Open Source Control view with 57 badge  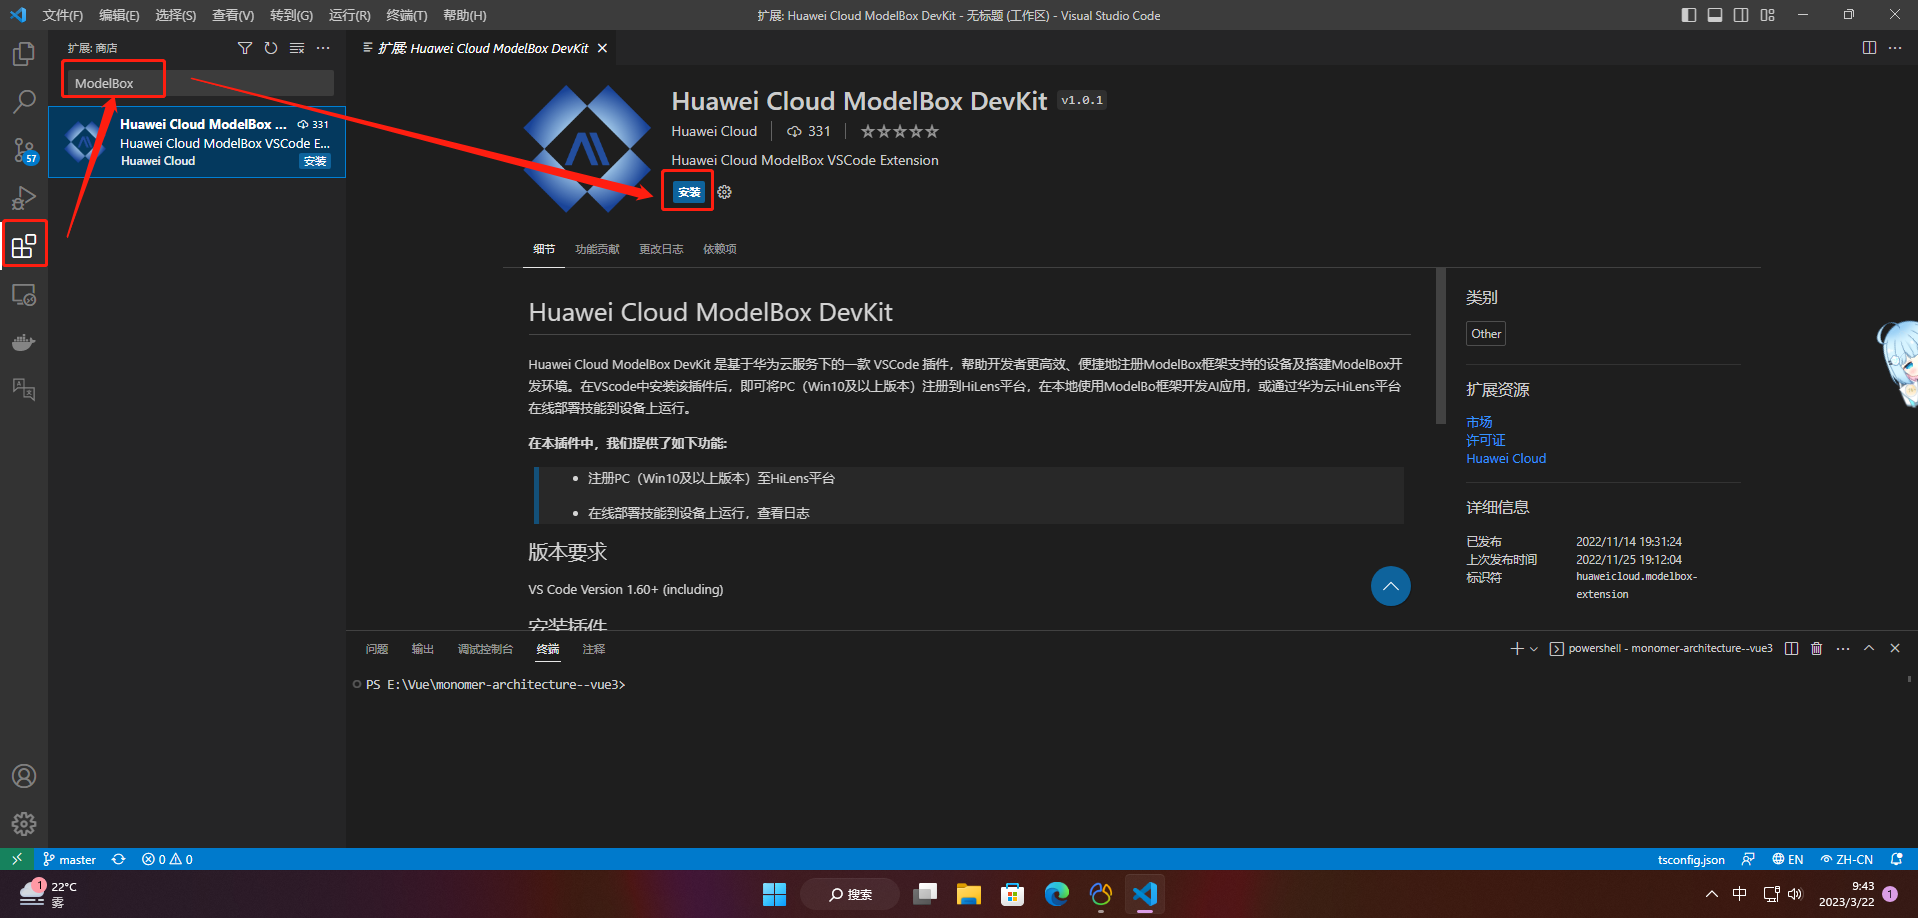click(24, 150)
